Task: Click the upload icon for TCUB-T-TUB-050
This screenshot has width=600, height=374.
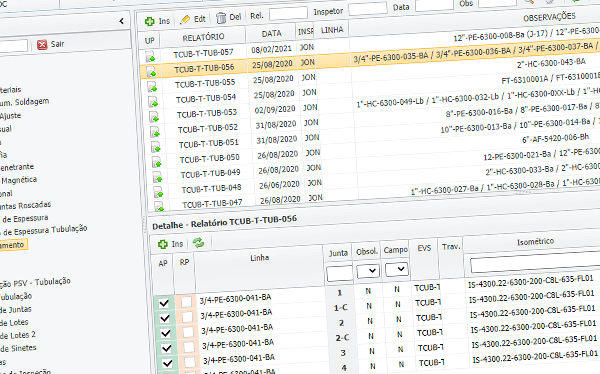Action: pos(157,162)
